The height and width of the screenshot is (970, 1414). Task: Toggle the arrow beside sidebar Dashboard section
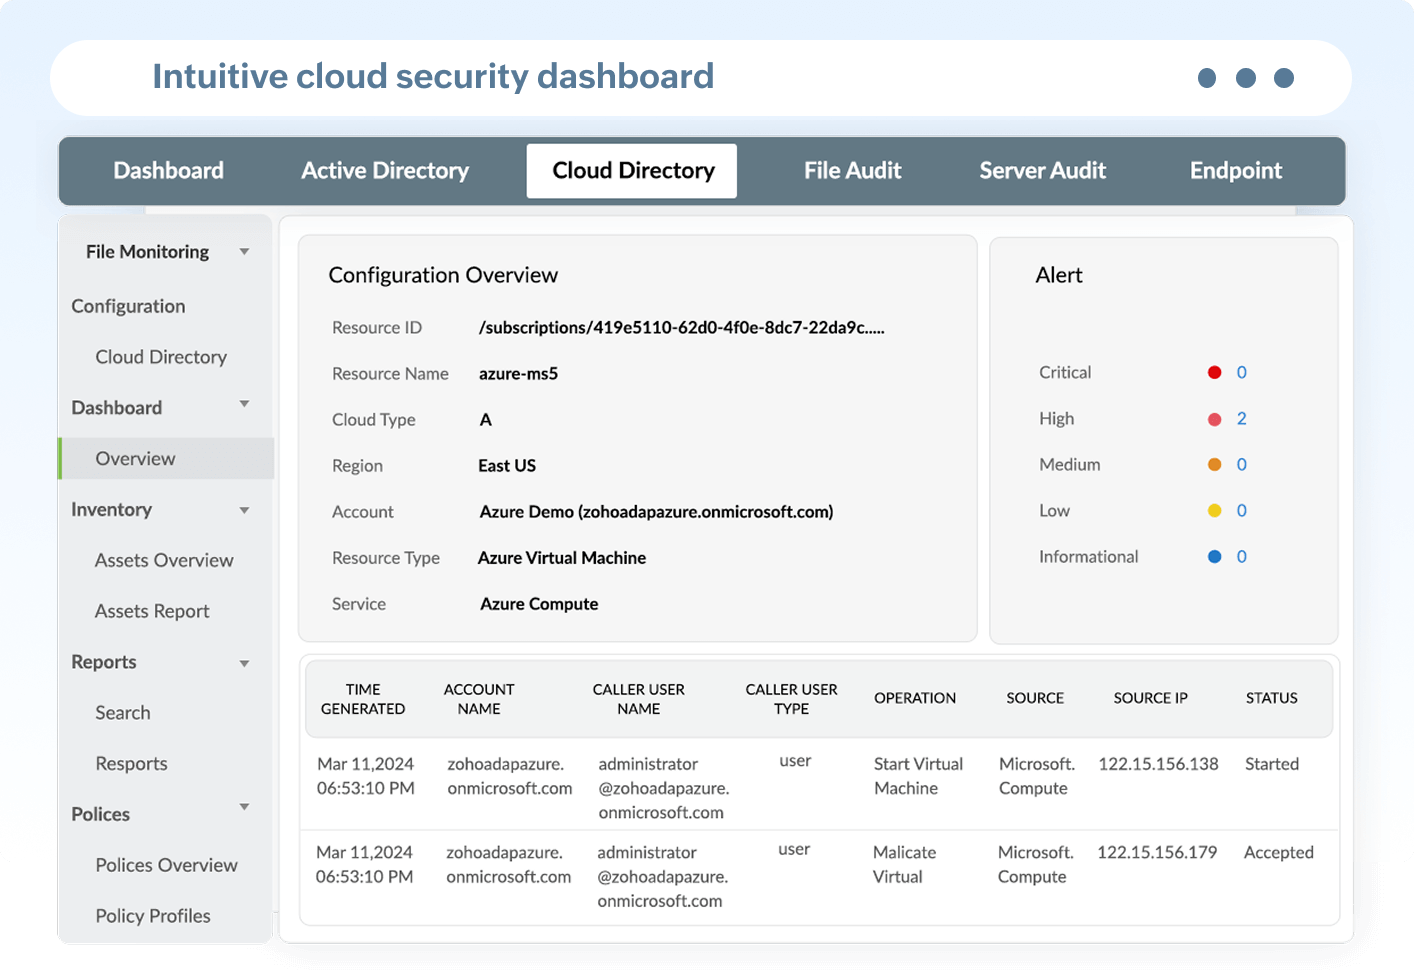point(244,404)
